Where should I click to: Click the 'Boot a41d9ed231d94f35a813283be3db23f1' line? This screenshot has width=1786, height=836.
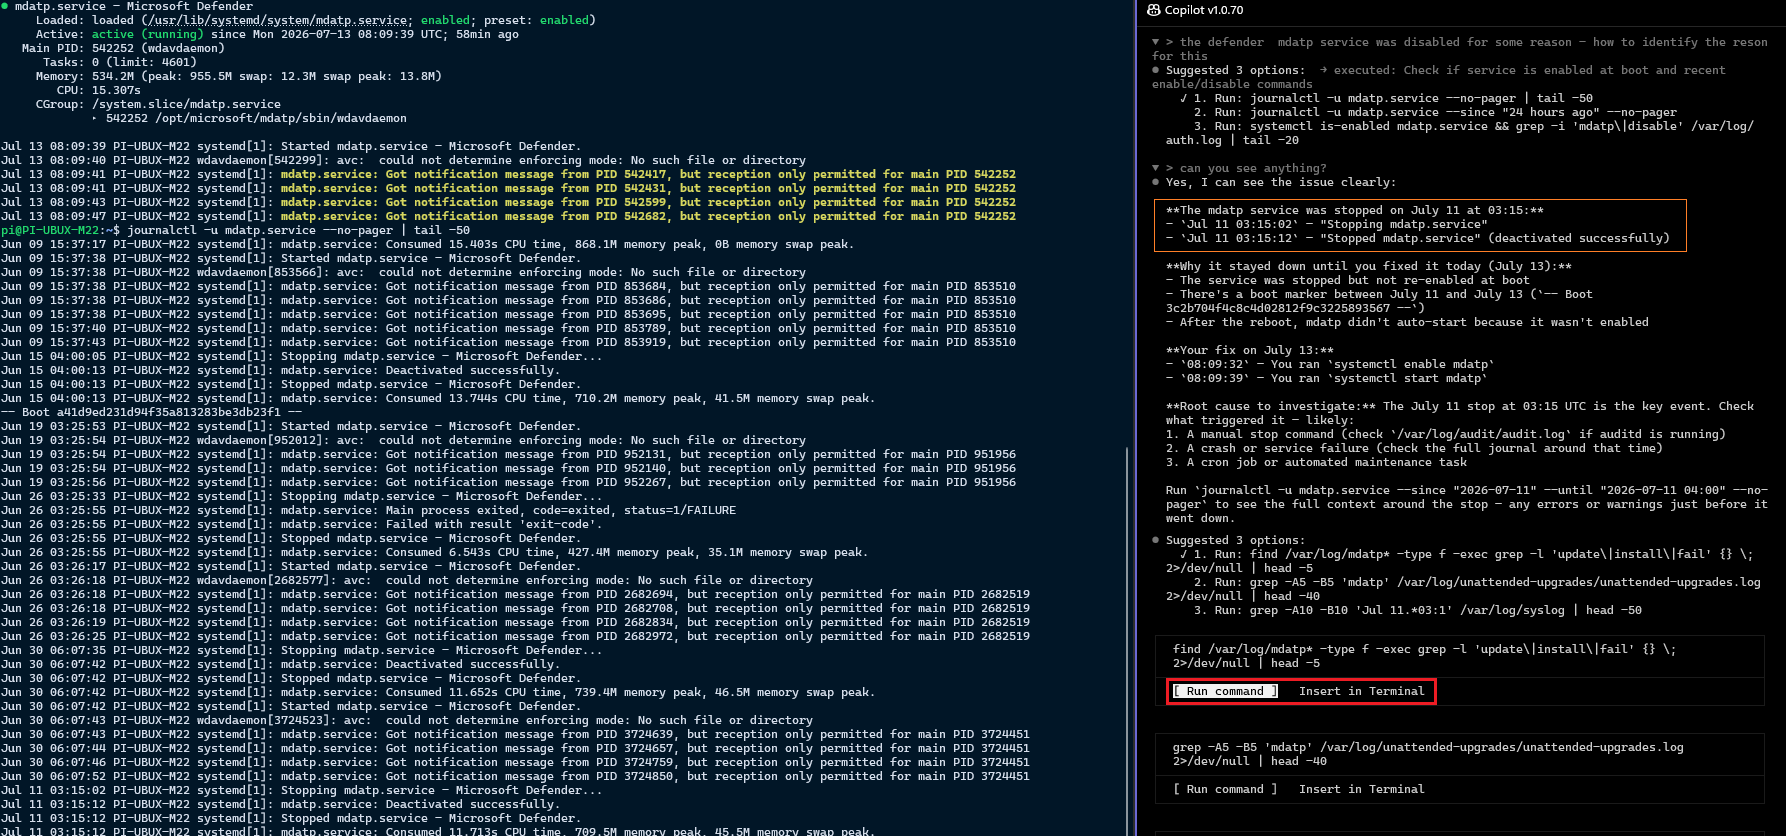click(151, 412)
